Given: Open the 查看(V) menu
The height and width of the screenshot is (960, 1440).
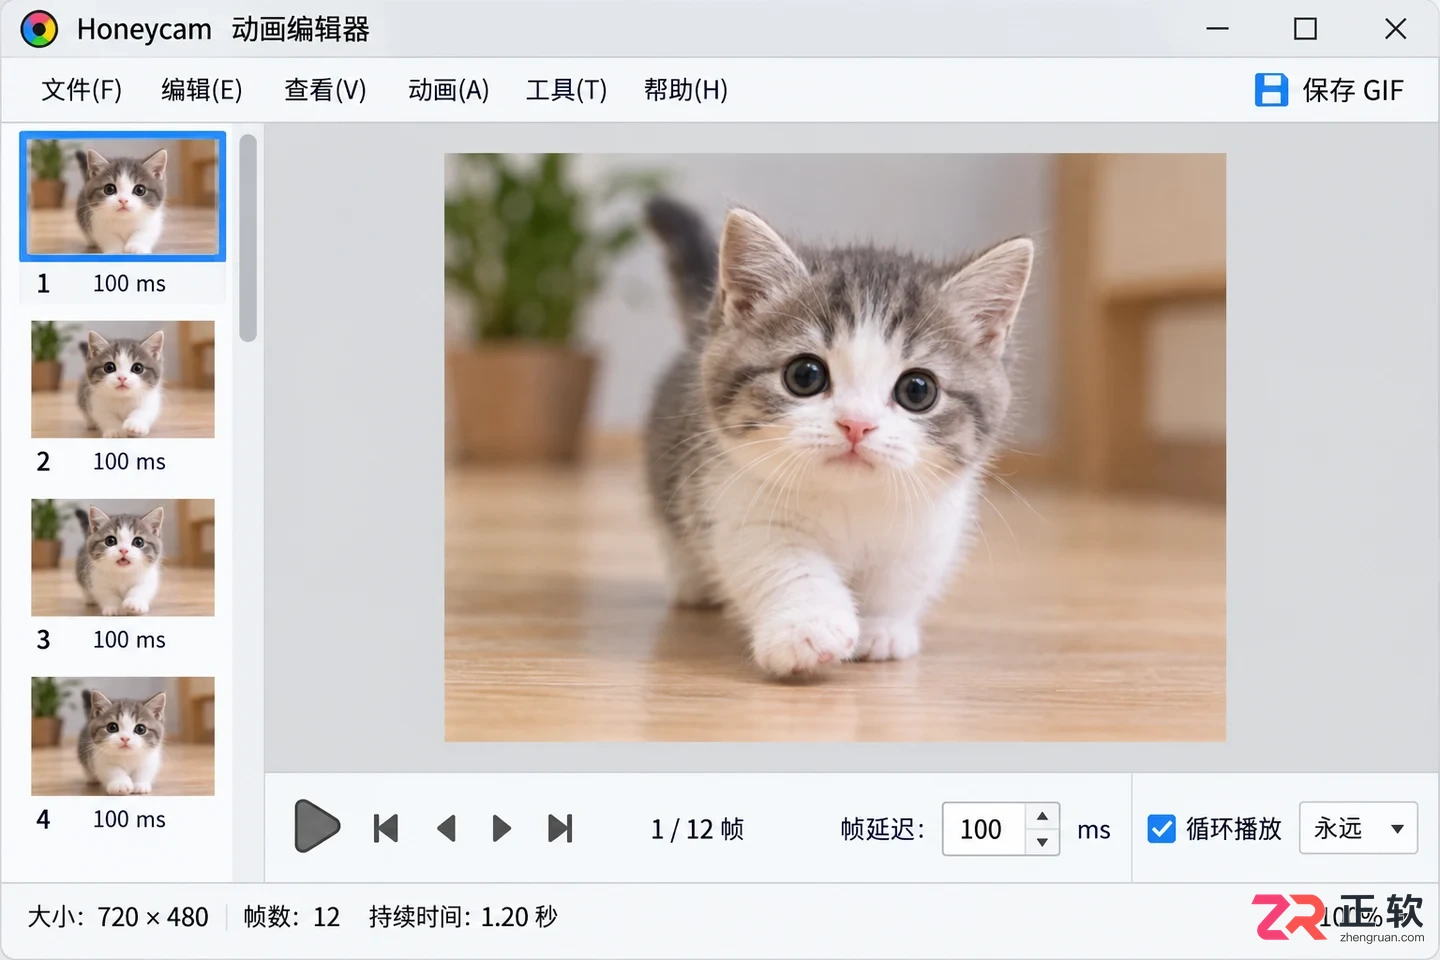Looking at the screenshot, I should [x=325, y=90].
